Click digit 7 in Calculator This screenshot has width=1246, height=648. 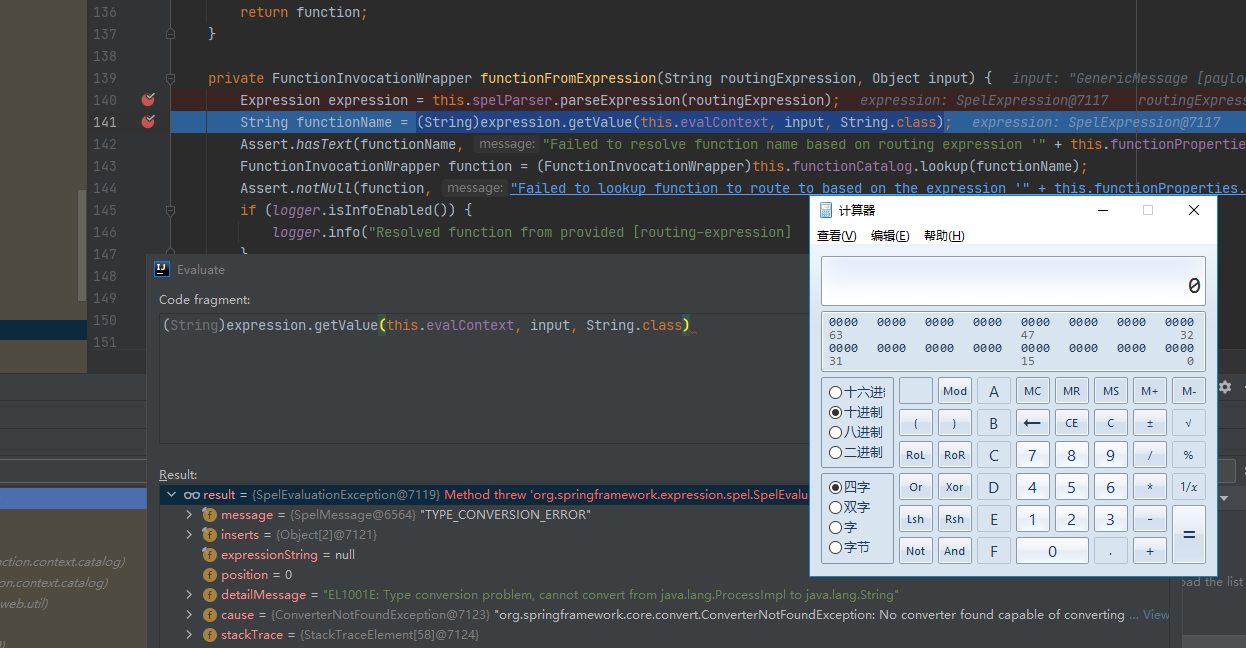(x=1032, y=455)
